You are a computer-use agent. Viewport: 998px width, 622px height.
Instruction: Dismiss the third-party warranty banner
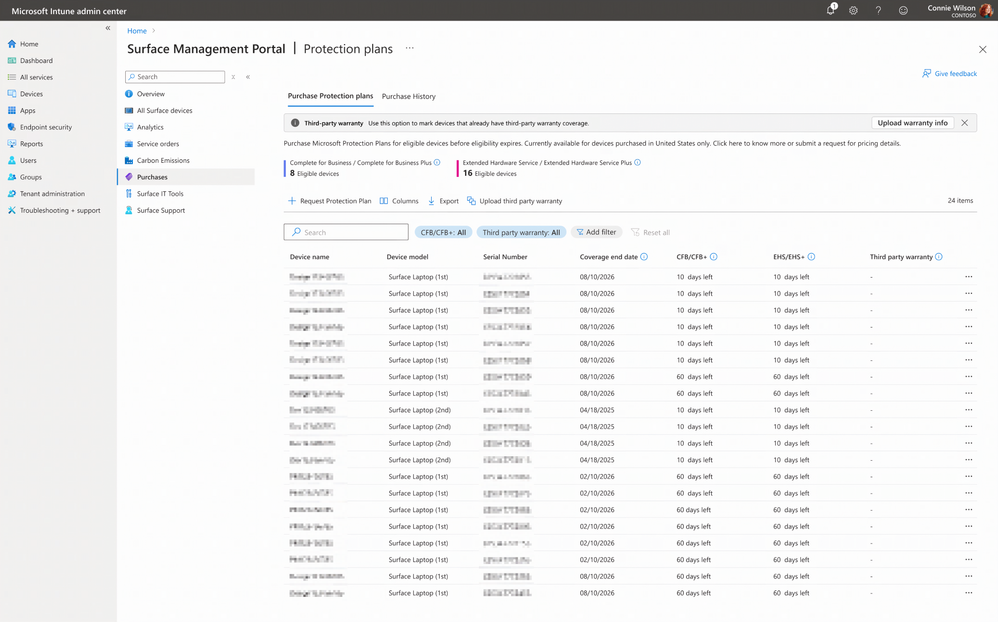click(964, 123)
